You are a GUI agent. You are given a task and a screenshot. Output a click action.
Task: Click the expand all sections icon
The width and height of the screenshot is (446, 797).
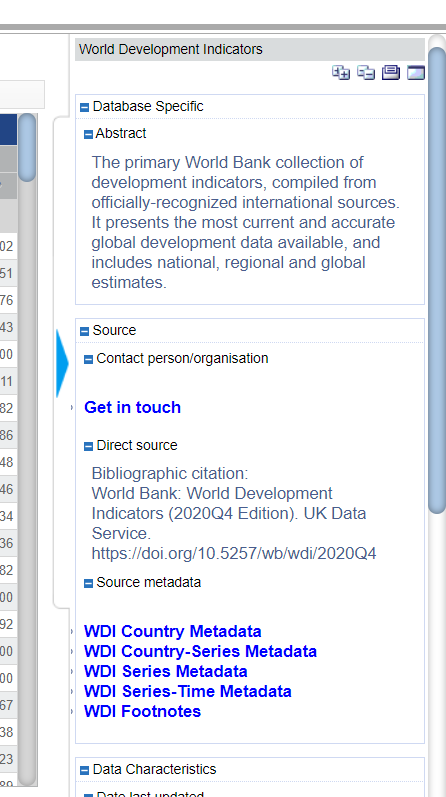[x=341, y=73]
